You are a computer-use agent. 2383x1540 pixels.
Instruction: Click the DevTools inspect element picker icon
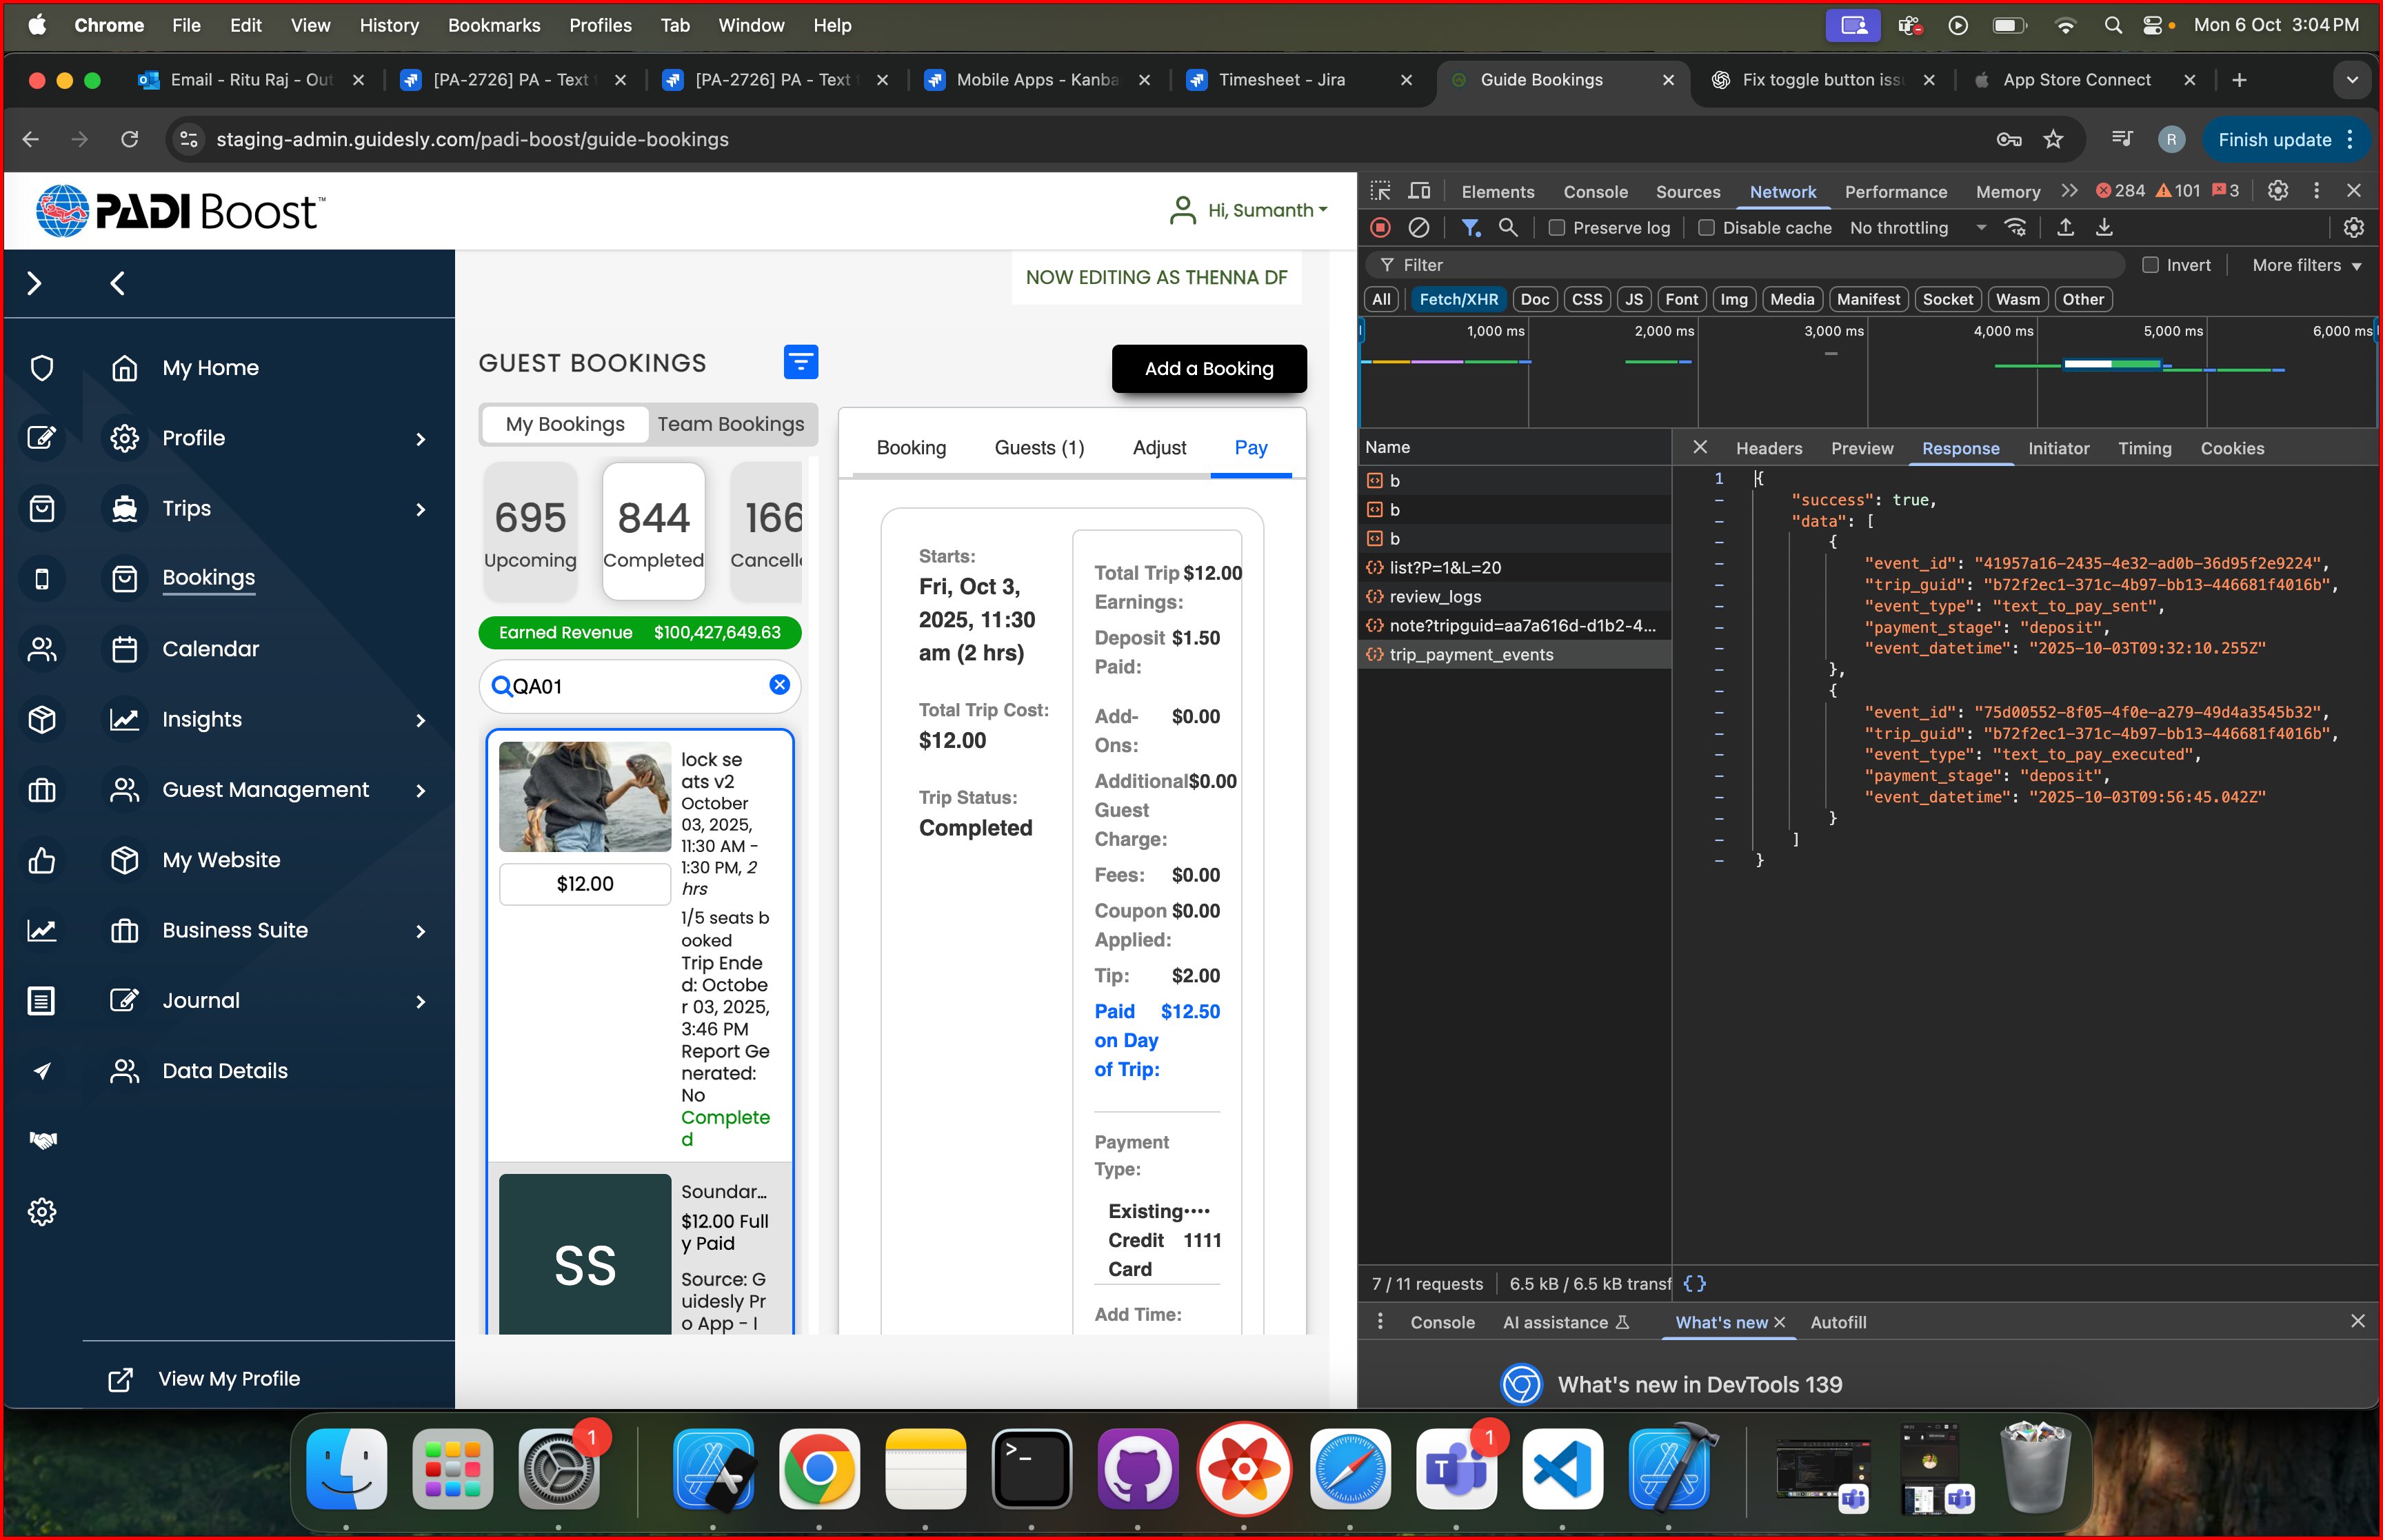[x=1380, y=191]
